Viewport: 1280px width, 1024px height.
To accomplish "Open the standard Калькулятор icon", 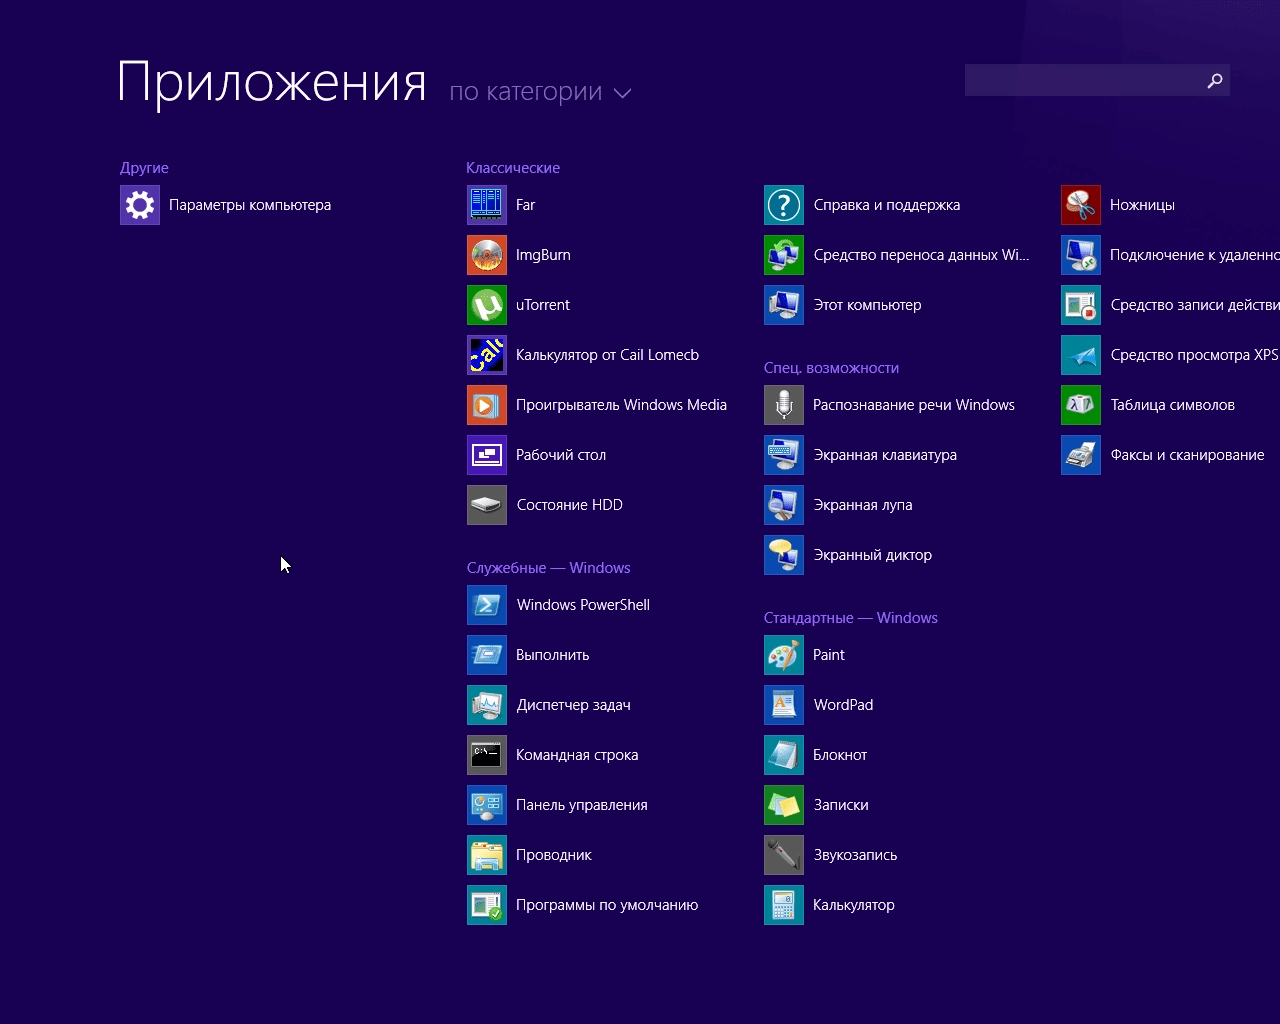I will pos(784,905).
